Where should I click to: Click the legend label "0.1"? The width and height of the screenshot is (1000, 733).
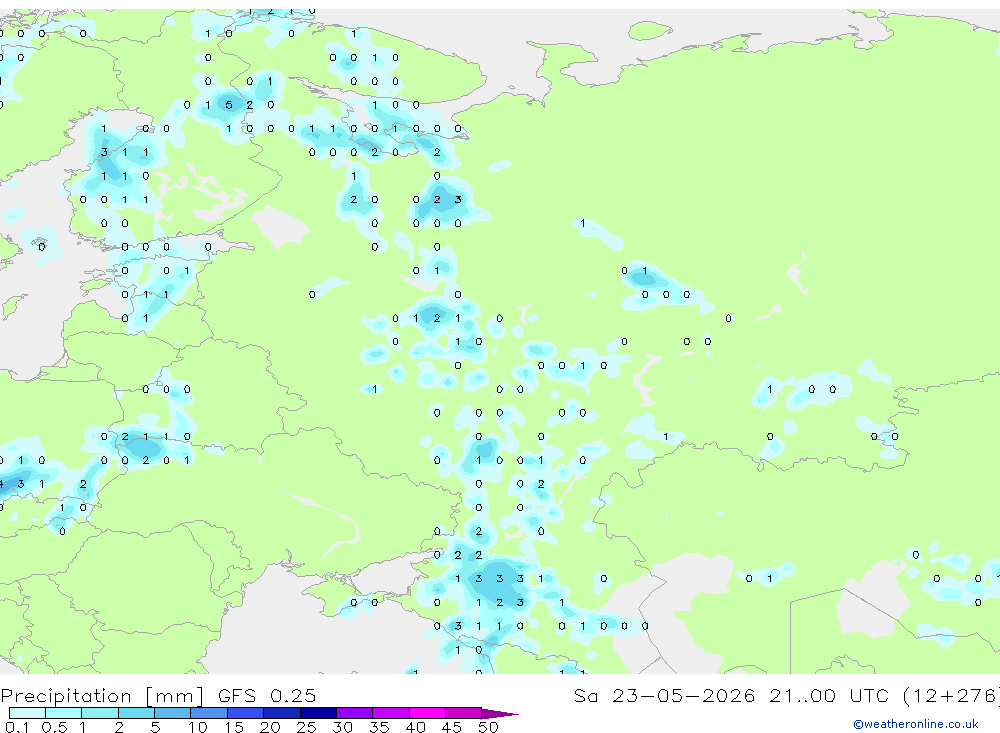pyautogui.click(x=17, y=727)
